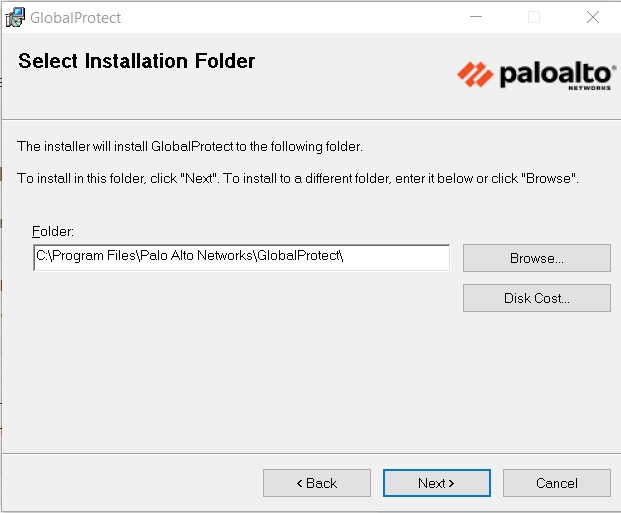
Task: Click the Folder path input field
Action: coord(241,257)
